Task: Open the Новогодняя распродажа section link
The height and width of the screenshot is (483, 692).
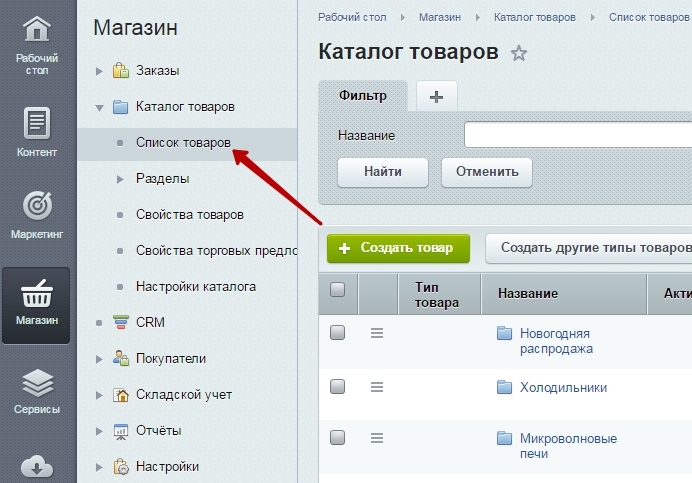Action: coord(556,341)
